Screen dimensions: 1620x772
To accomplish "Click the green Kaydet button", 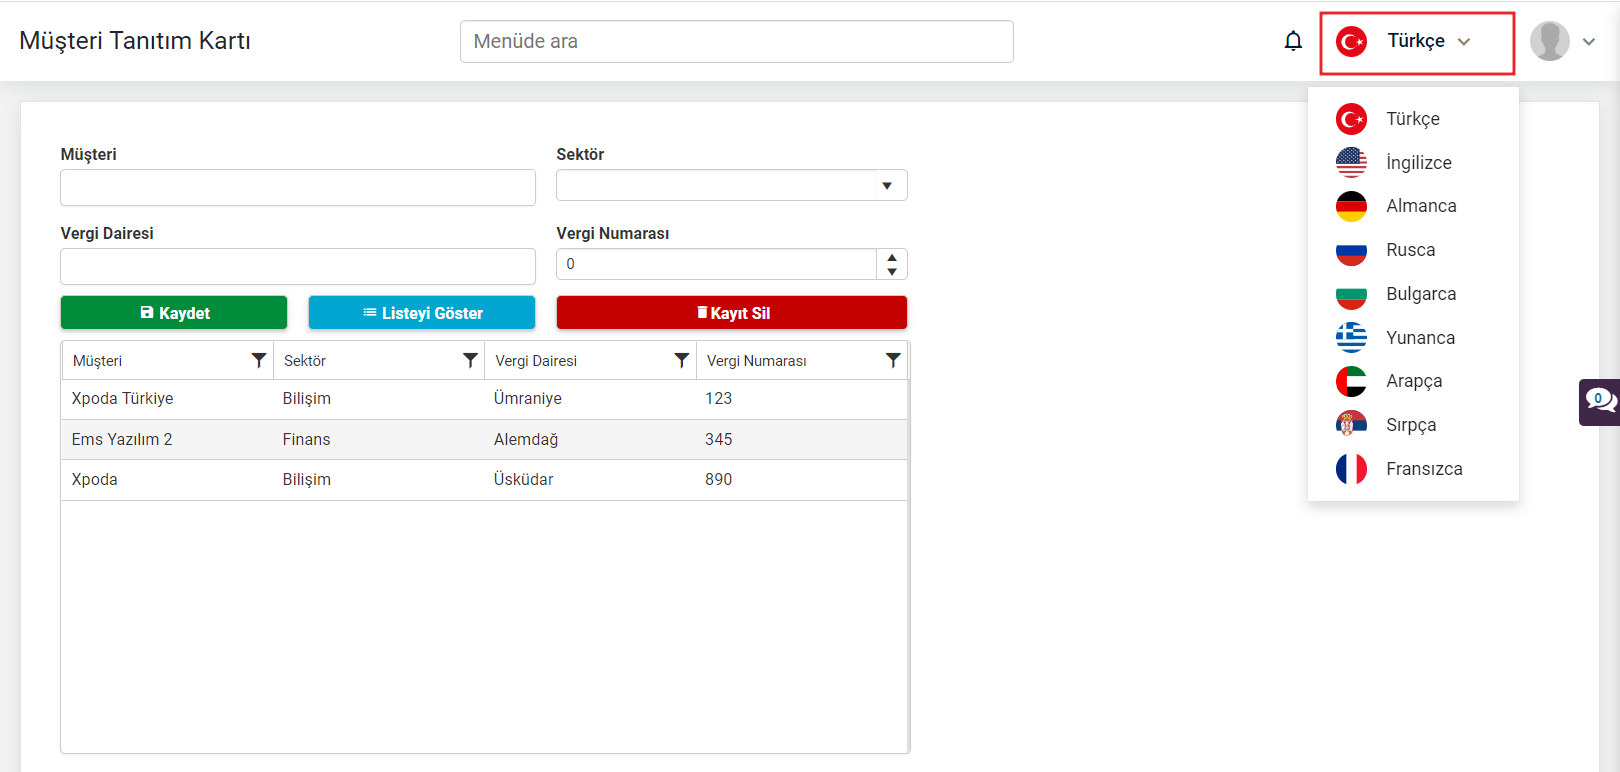I will point(174,313).
